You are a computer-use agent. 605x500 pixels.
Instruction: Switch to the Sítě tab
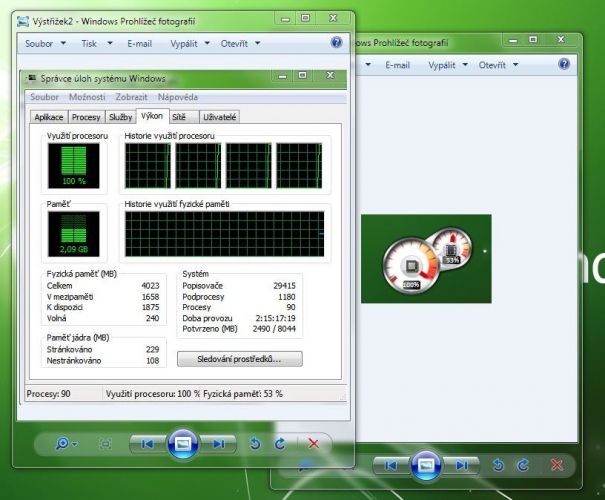[184, 117]
